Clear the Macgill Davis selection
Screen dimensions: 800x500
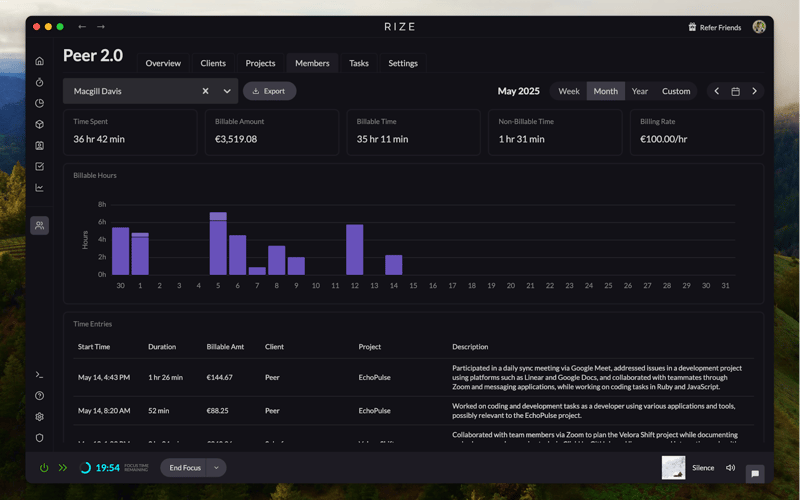tap(205, 91)
